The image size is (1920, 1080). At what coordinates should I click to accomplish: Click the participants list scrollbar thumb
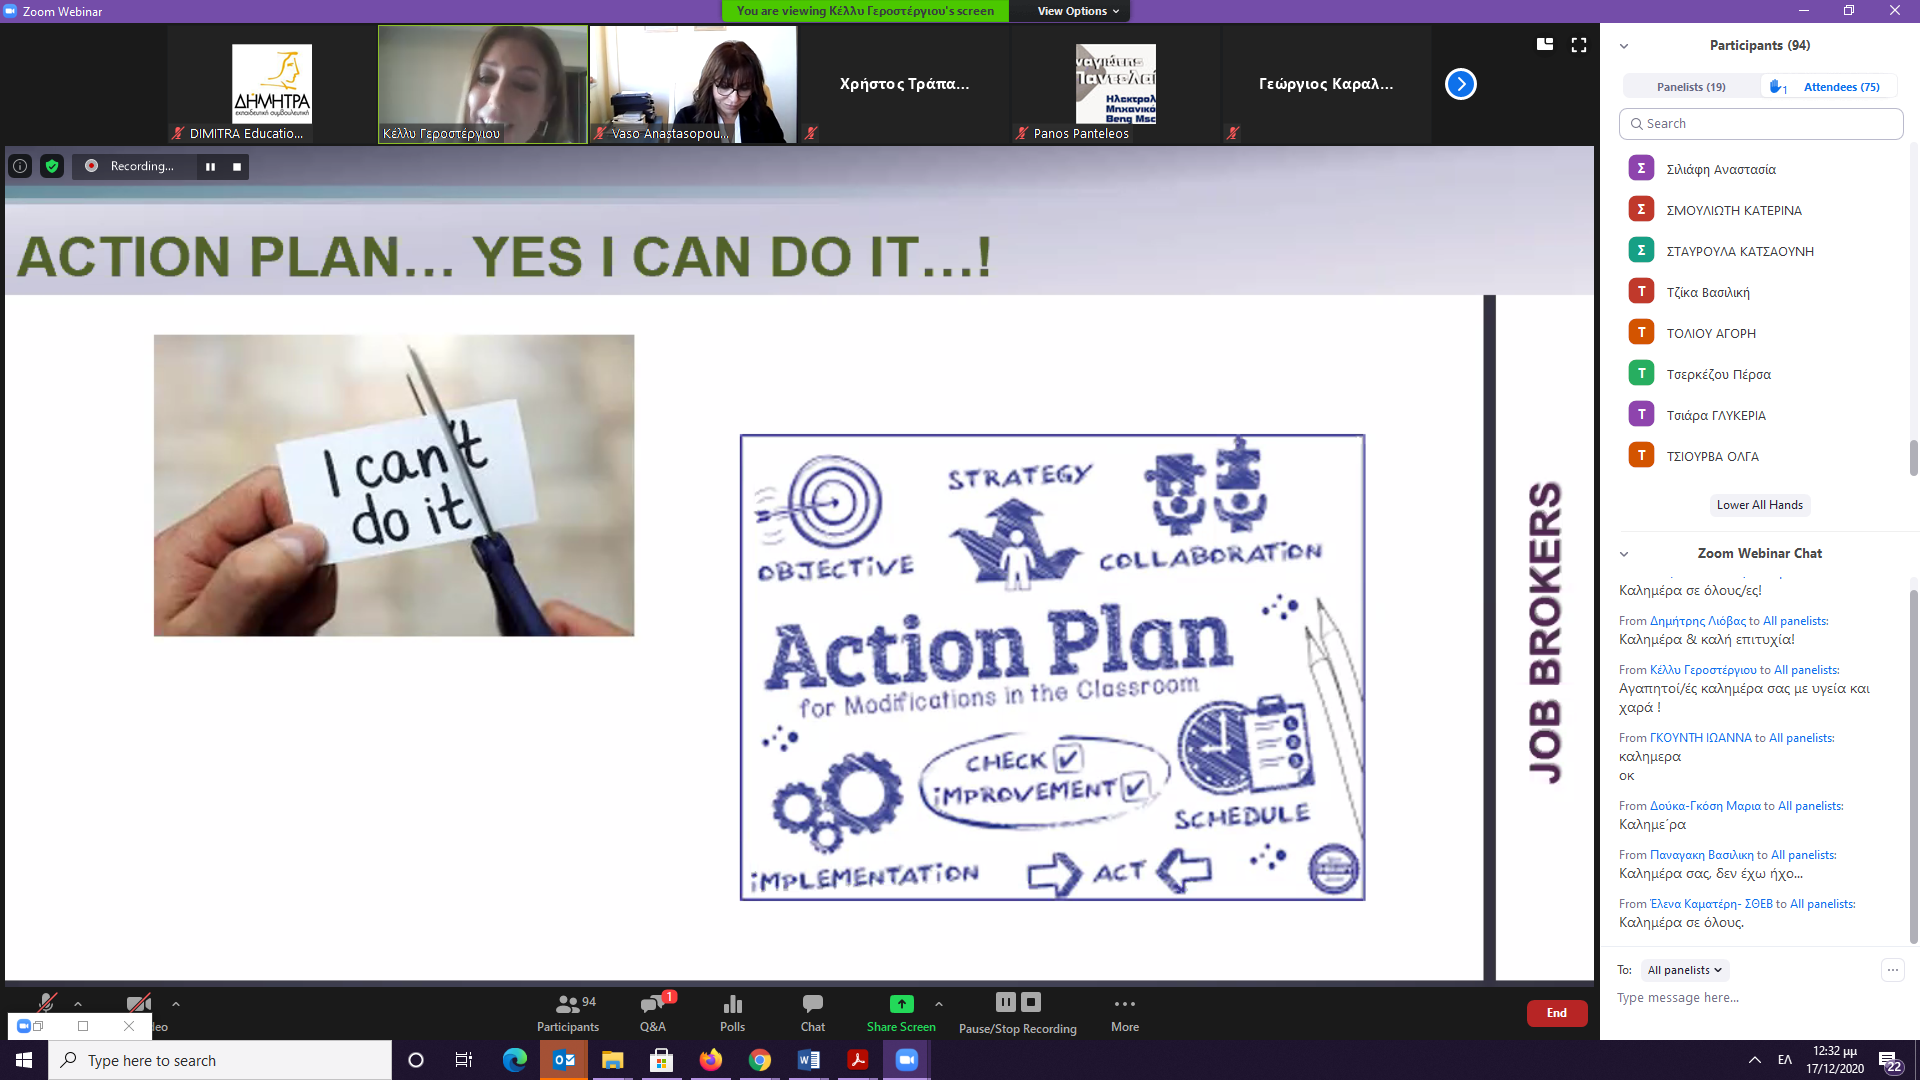tap(1913, 458)
